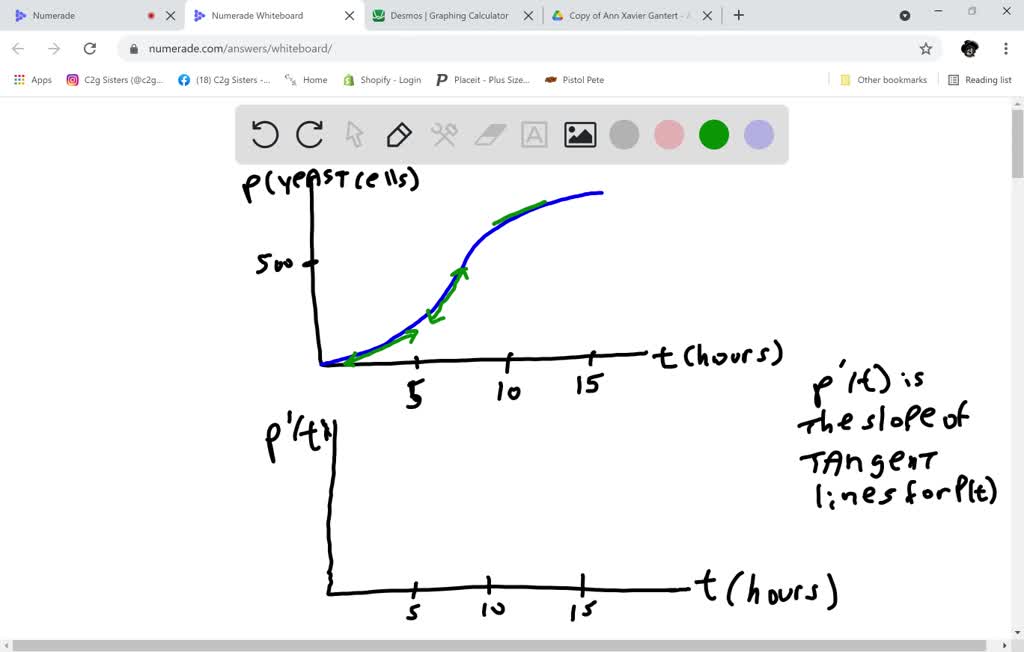Screen dimensions: 1024x652
Task: Click the Insert Image tool
Action: click(x=578, y=135)
